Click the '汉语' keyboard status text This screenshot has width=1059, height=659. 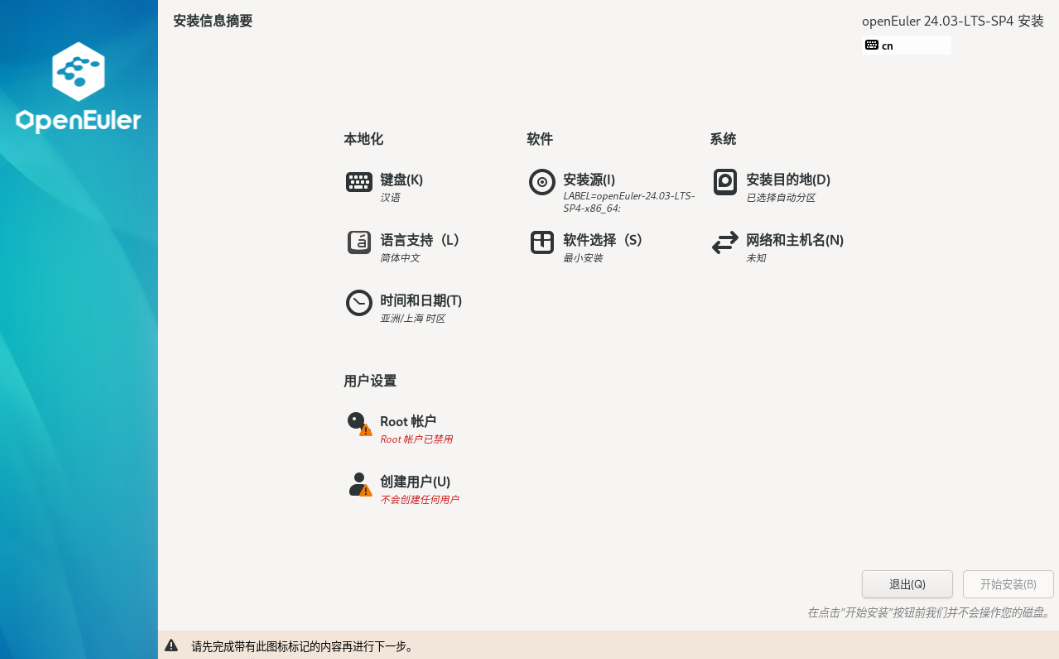click(x=390, y=198)
